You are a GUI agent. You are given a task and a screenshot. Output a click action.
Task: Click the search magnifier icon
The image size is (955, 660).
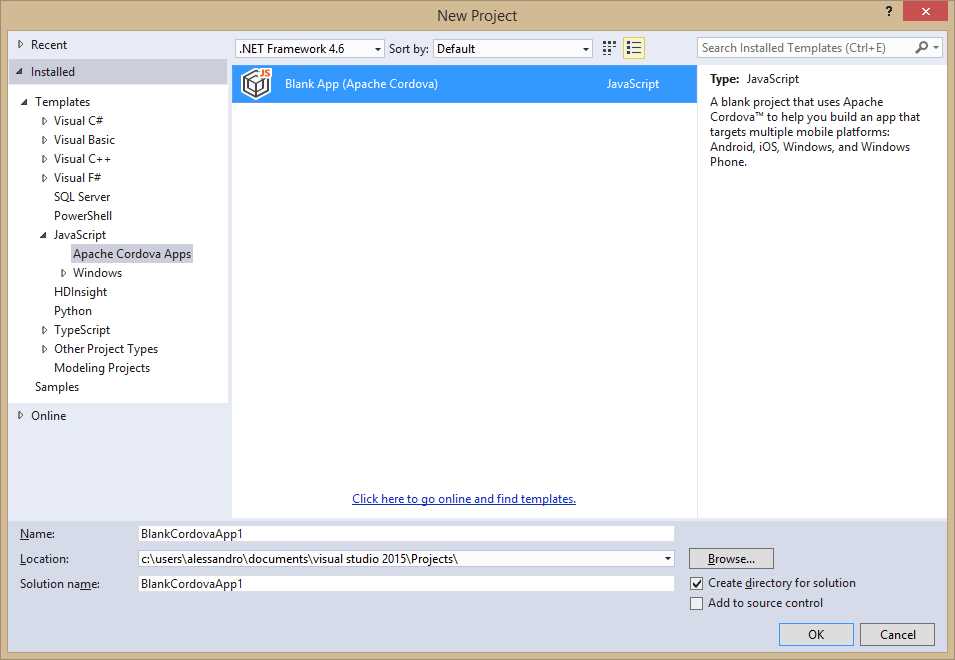pyautogui.click(x=919, y=47)
